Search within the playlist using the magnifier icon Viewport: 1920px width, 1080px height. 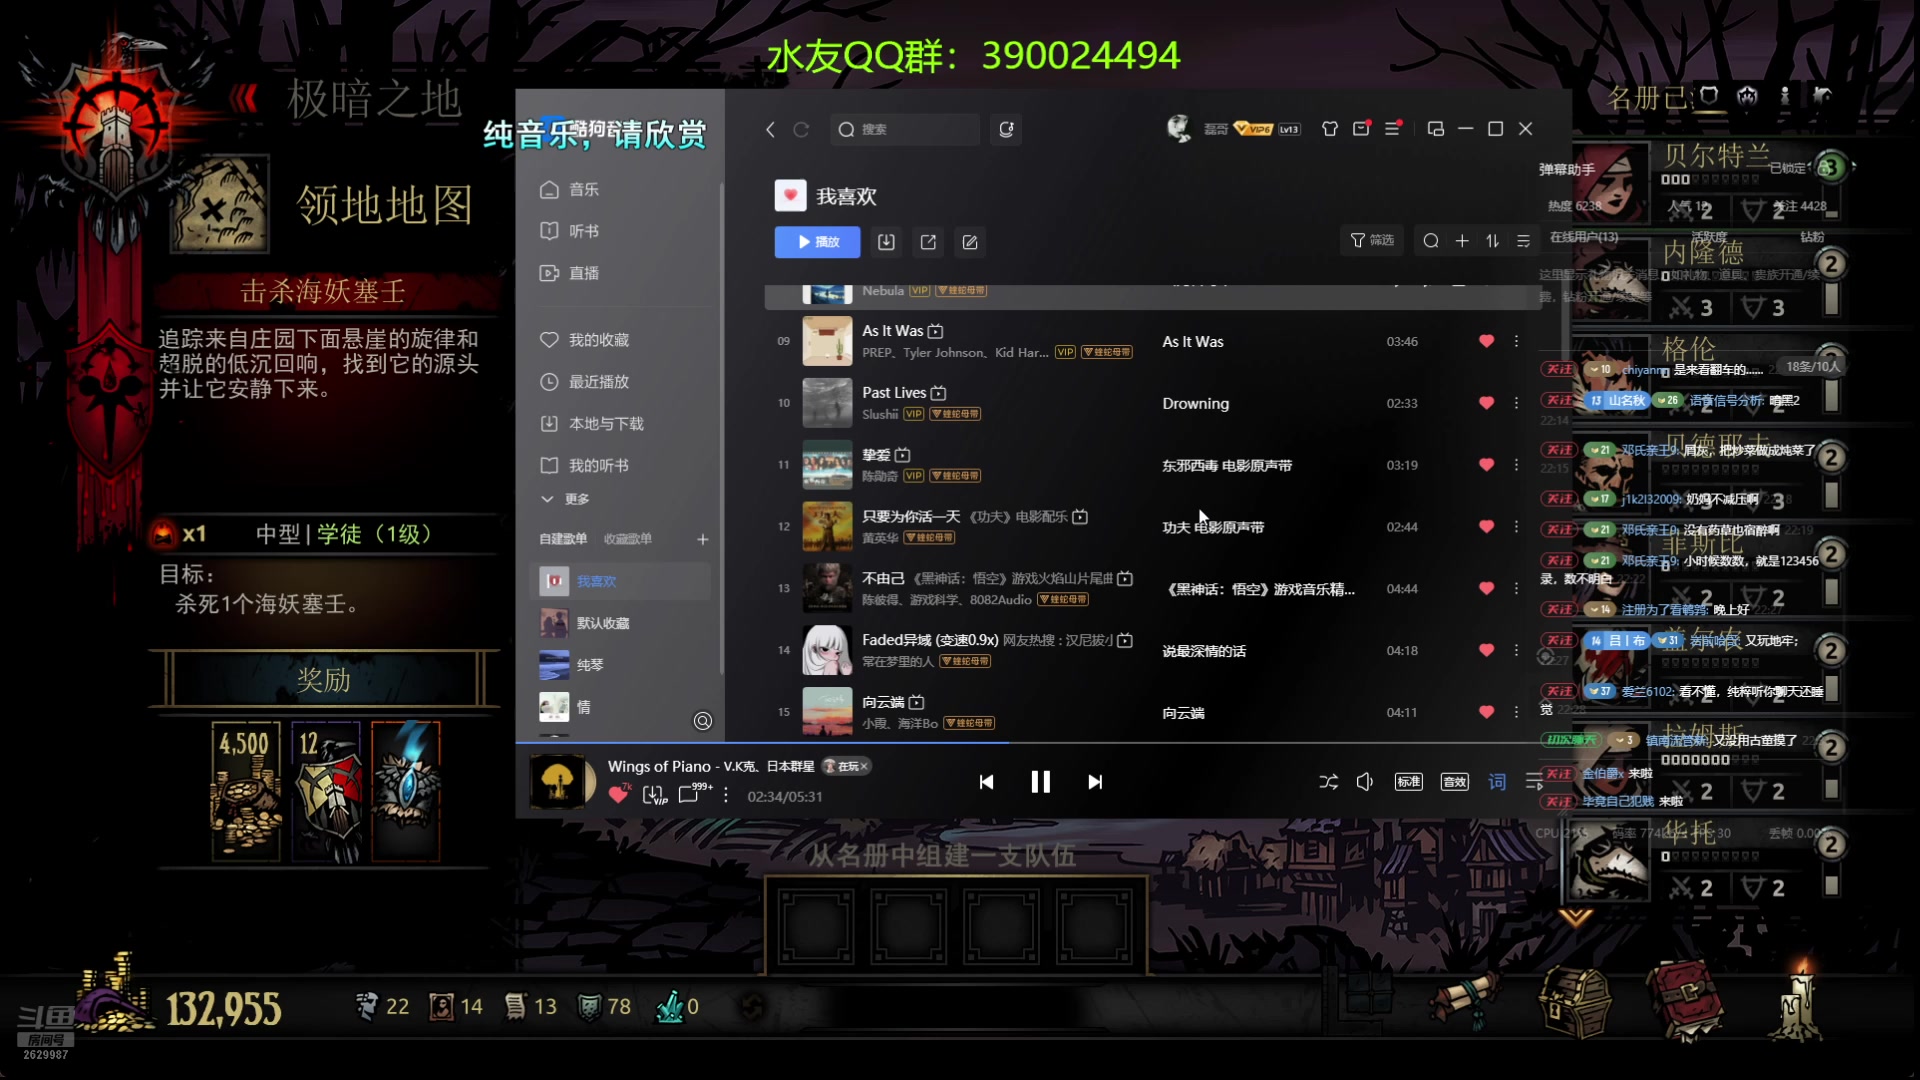coord(1431,241)
